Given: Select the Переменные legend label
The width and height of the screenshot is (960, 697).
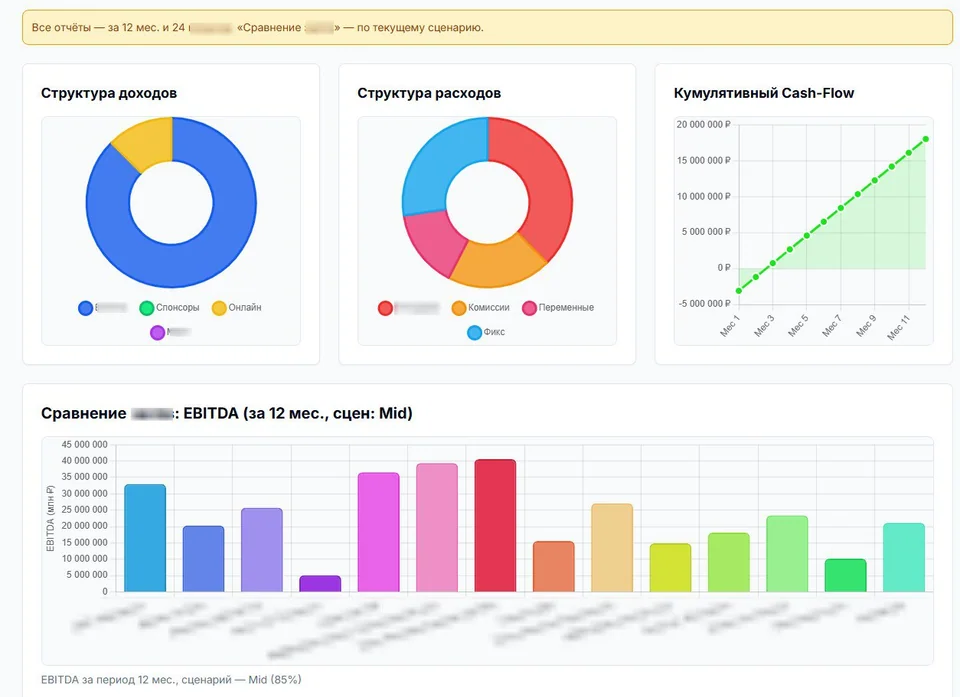Looking at the screenshot, I should tap(566, 307).
